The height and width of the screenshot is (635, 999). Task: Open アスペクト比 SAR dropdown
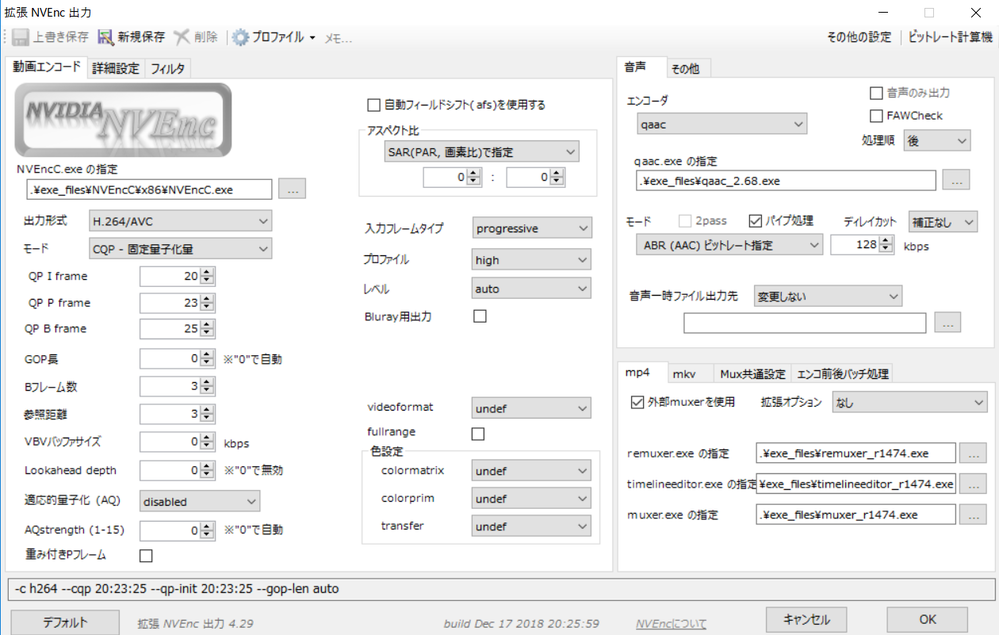tap(482, 152)
